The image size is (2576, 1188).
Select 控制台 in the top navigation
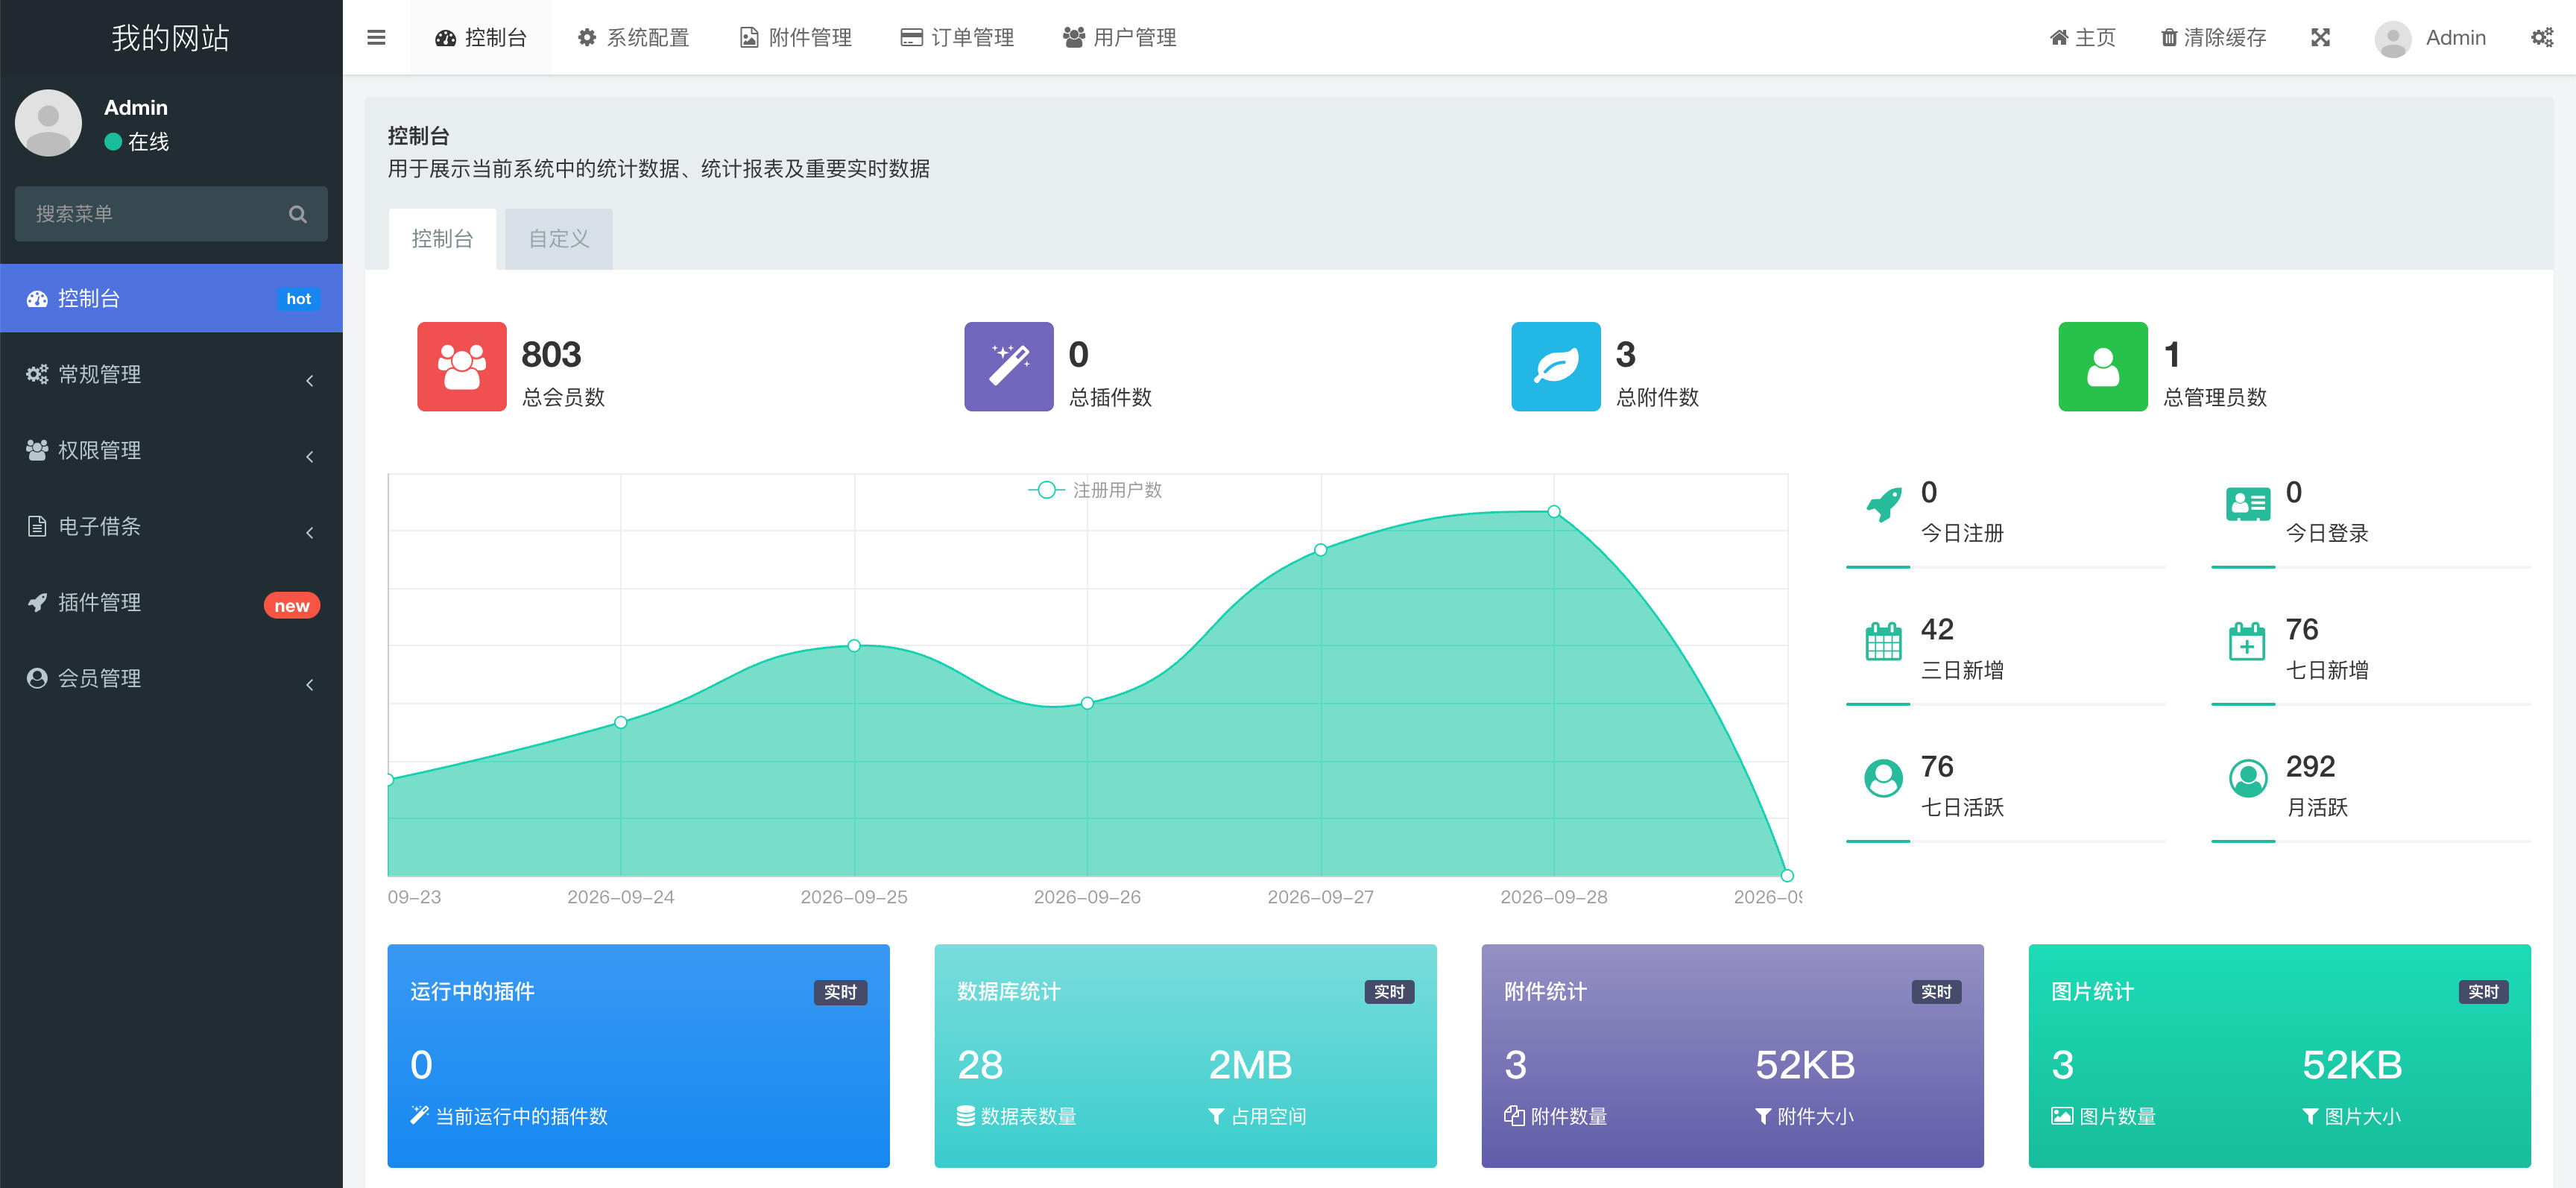point(480,38)
